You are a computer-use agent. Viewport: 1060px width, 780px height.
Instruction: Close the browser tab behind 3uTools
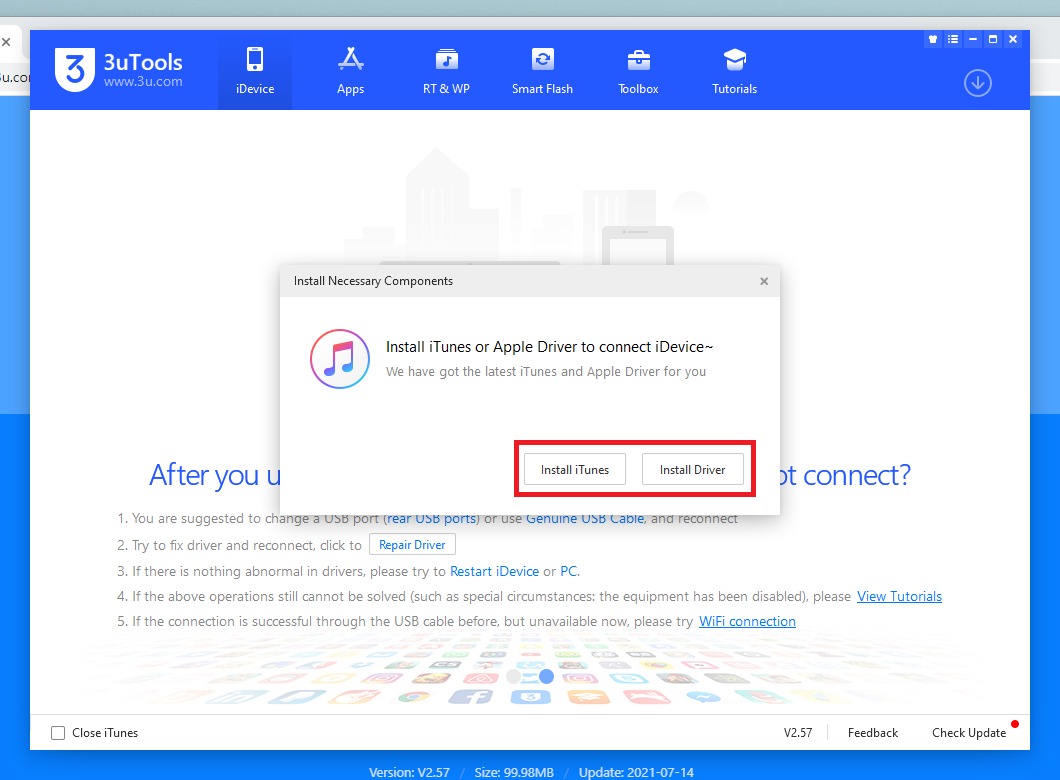click(6, 42)
